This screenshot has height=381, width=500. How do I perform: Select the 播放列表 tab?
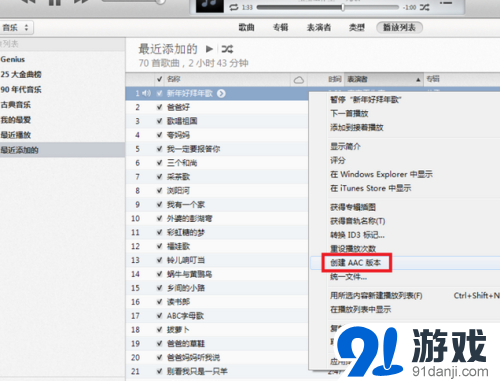(399, 27)
